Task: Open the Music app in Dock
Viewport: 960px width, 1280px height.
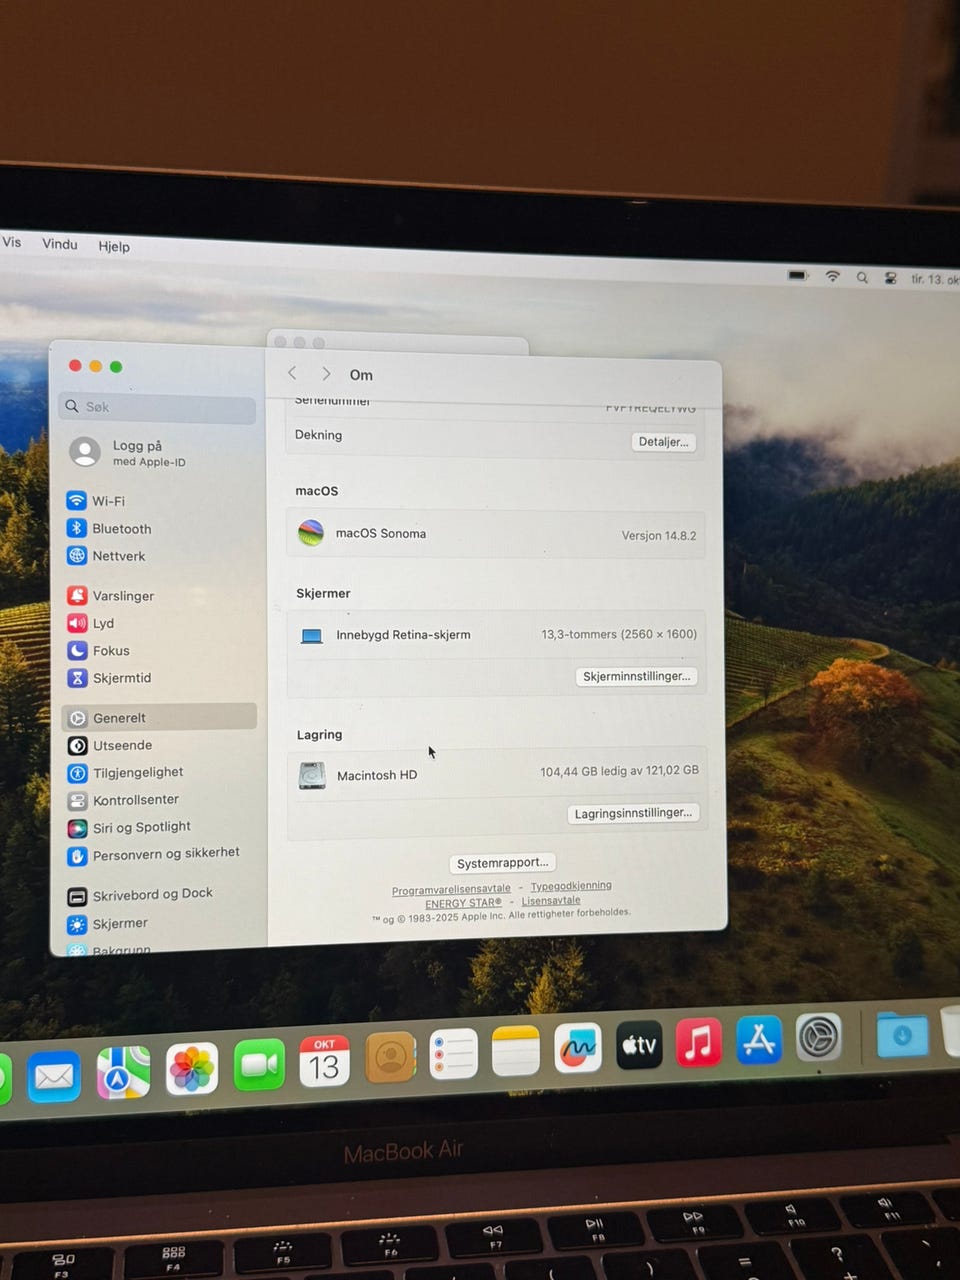Action: [699, 1043]
